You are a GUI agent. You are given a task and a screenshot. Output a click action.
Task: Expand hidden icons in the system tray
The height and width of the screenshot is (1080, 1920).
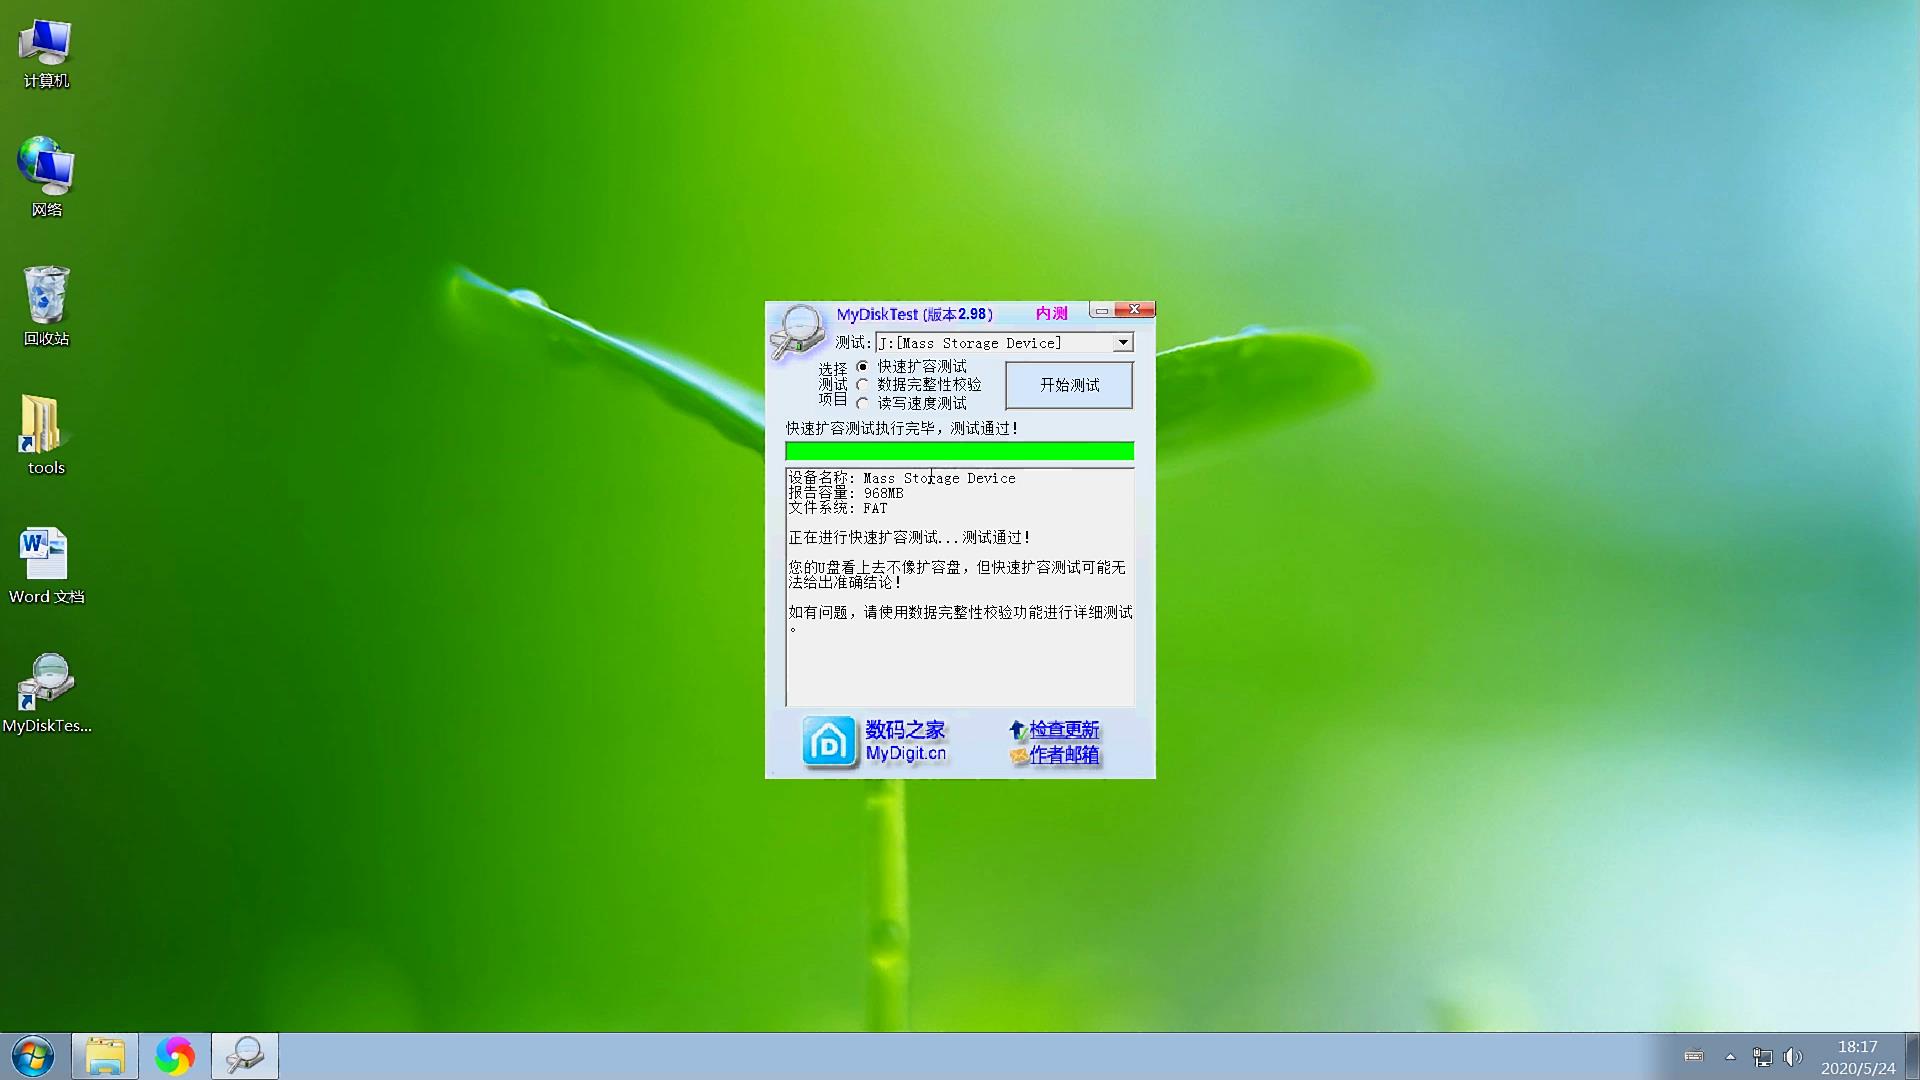coord(1729,1055)
